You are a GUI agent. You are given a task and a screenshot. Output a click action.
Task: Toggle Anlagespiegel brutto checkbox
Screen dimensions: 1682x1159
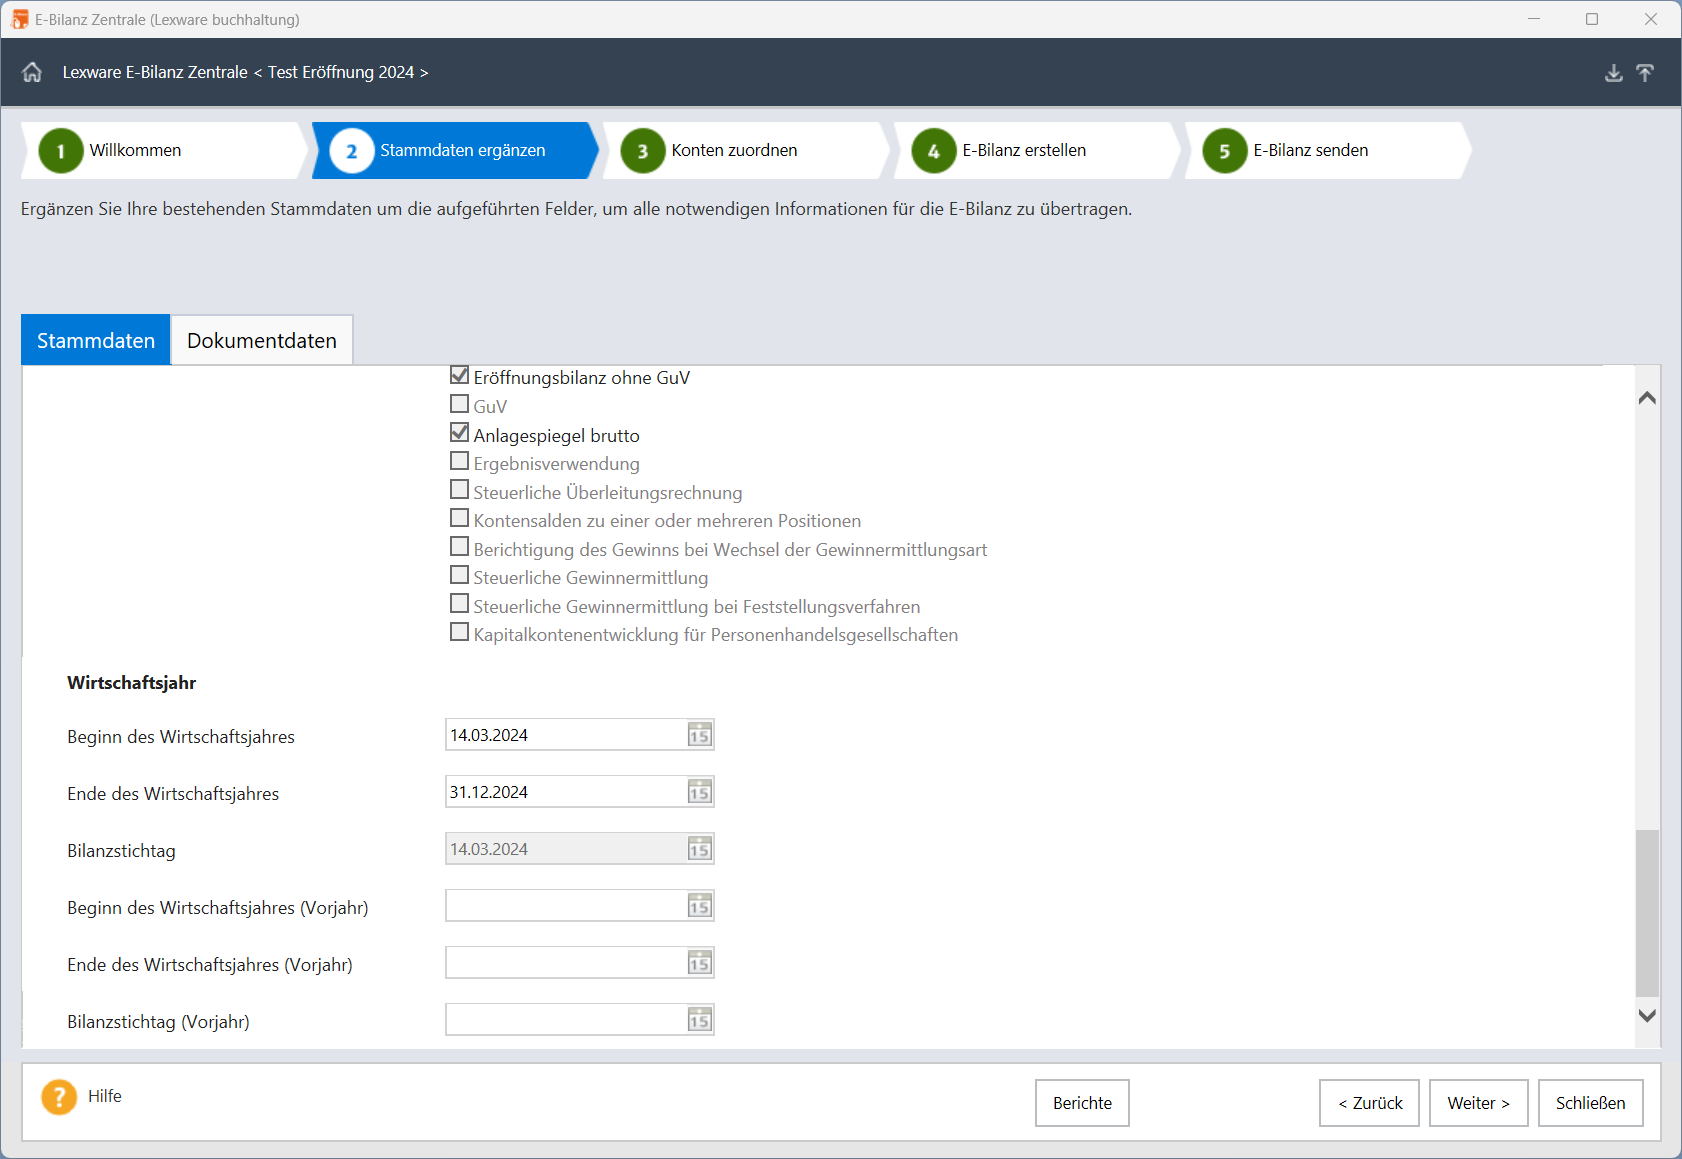click(x=459, y=433)
